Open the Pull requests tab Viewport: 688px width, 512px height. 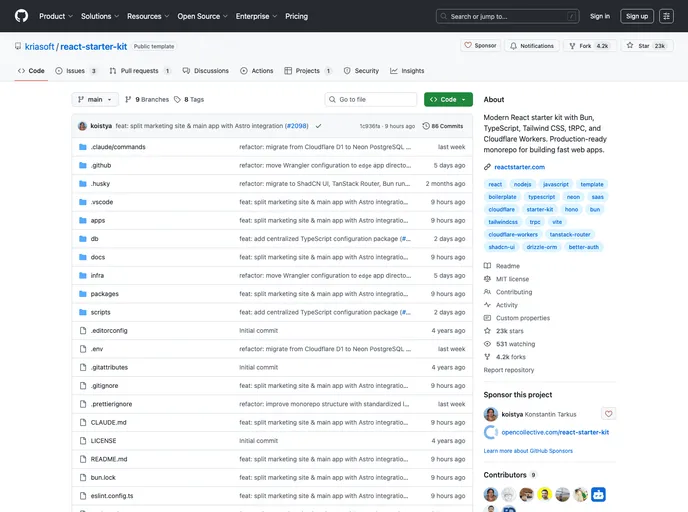click(x=140, y=71)
